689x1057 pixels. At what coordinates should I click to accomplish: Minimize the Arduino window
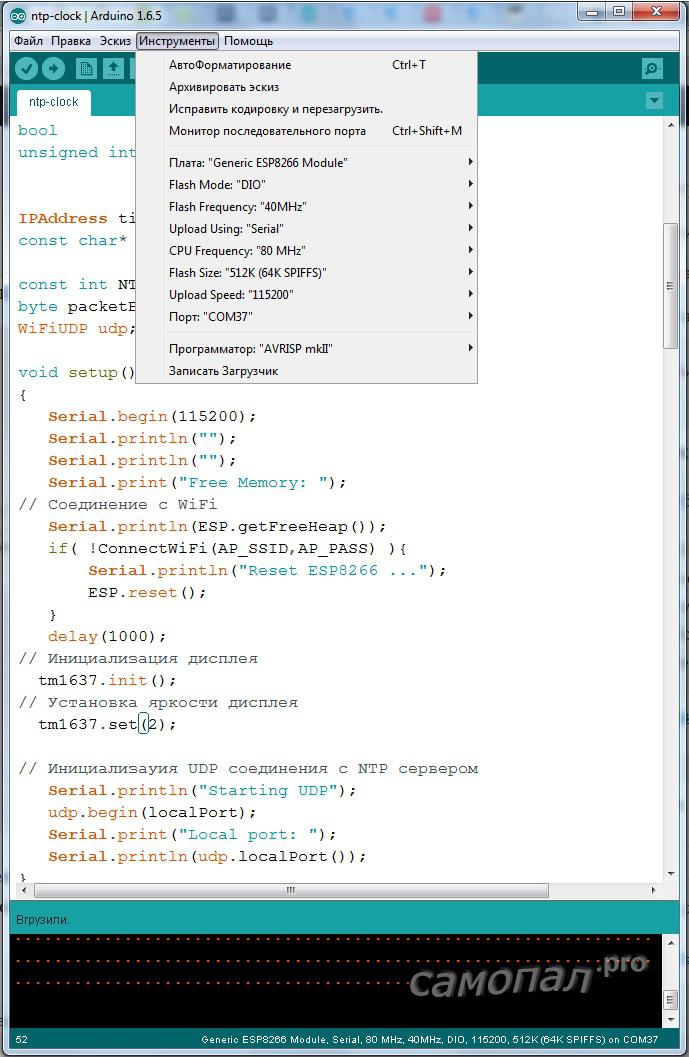(x=592, y=11)
